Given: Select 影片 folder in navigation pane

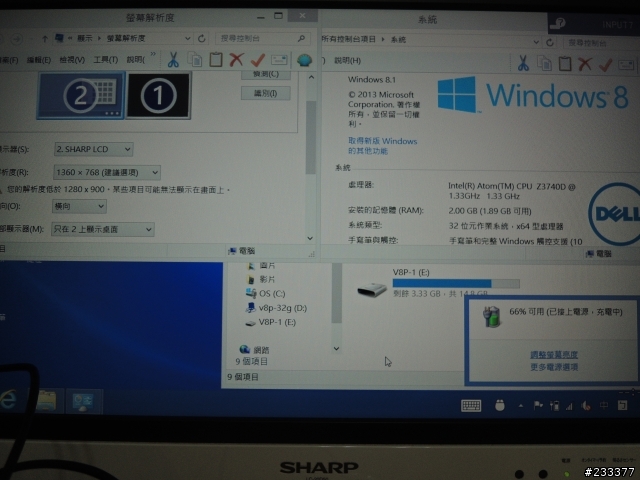Looking at the screenshot, I should 261,279.
